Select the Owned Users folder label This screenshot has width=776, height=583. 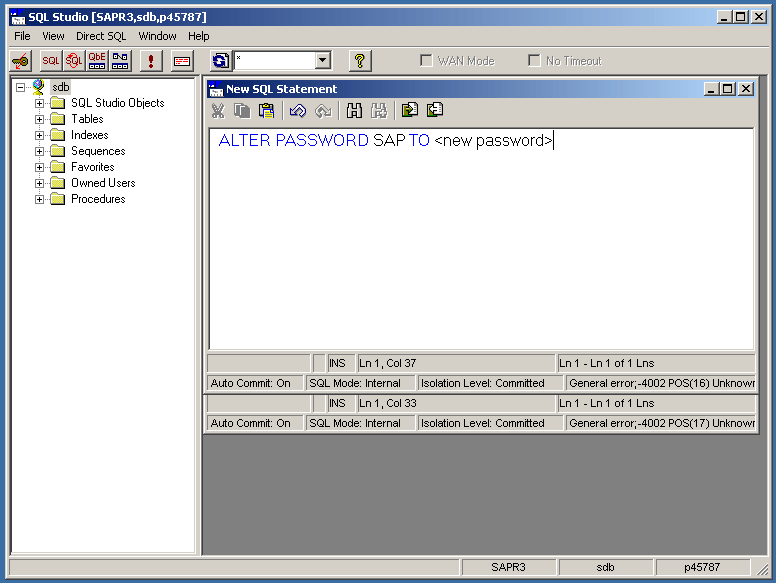point(103,183)
